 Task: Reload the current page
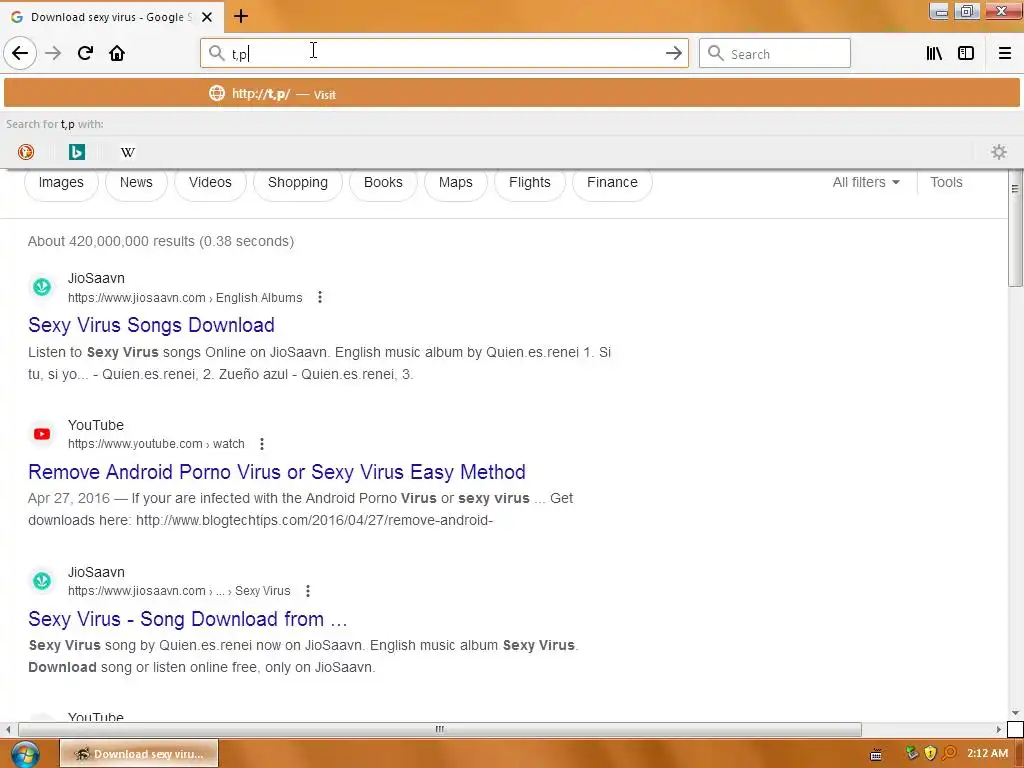(x=85, y=53)
